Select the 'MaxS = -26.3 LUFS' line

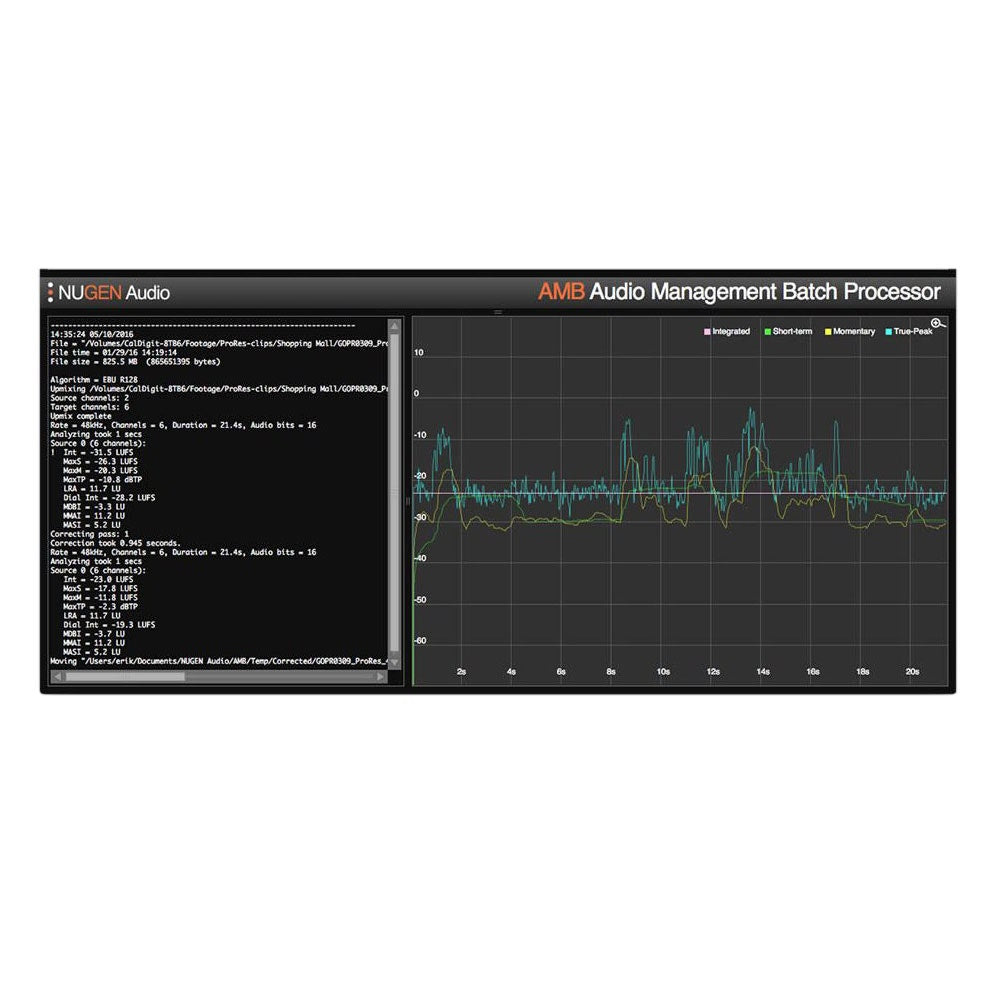coord(100,461)
